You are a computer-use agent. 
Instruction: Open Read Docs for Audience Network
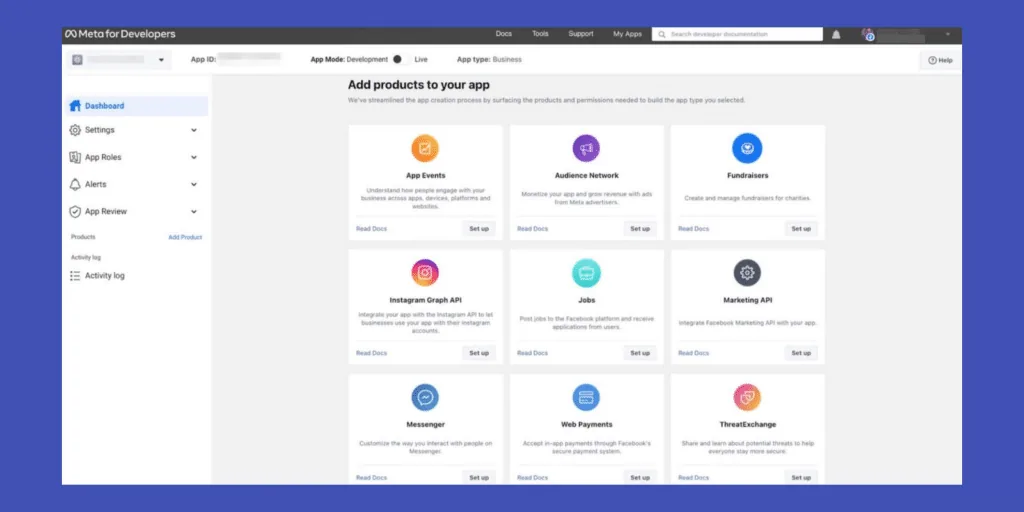(x=533, y=229)
